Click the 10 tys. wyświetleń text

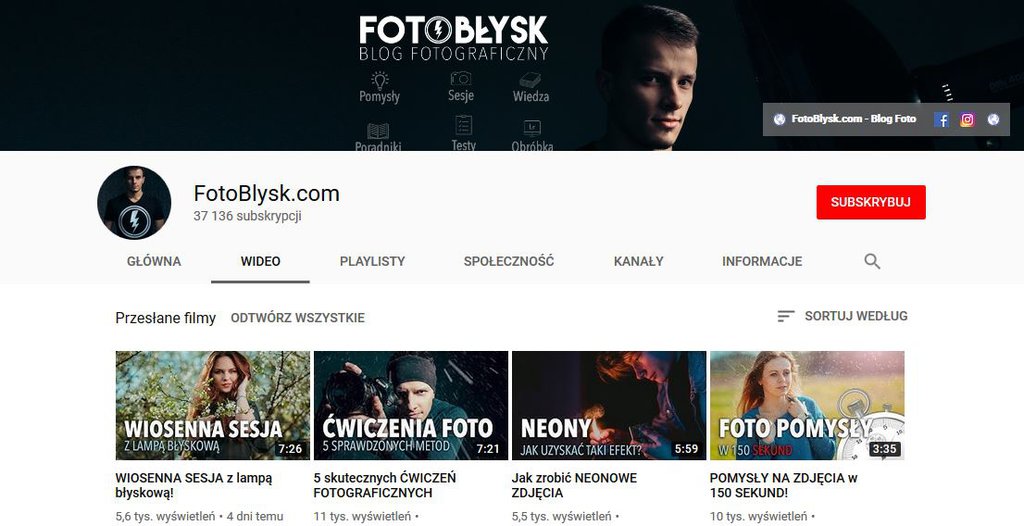(758, 516)
